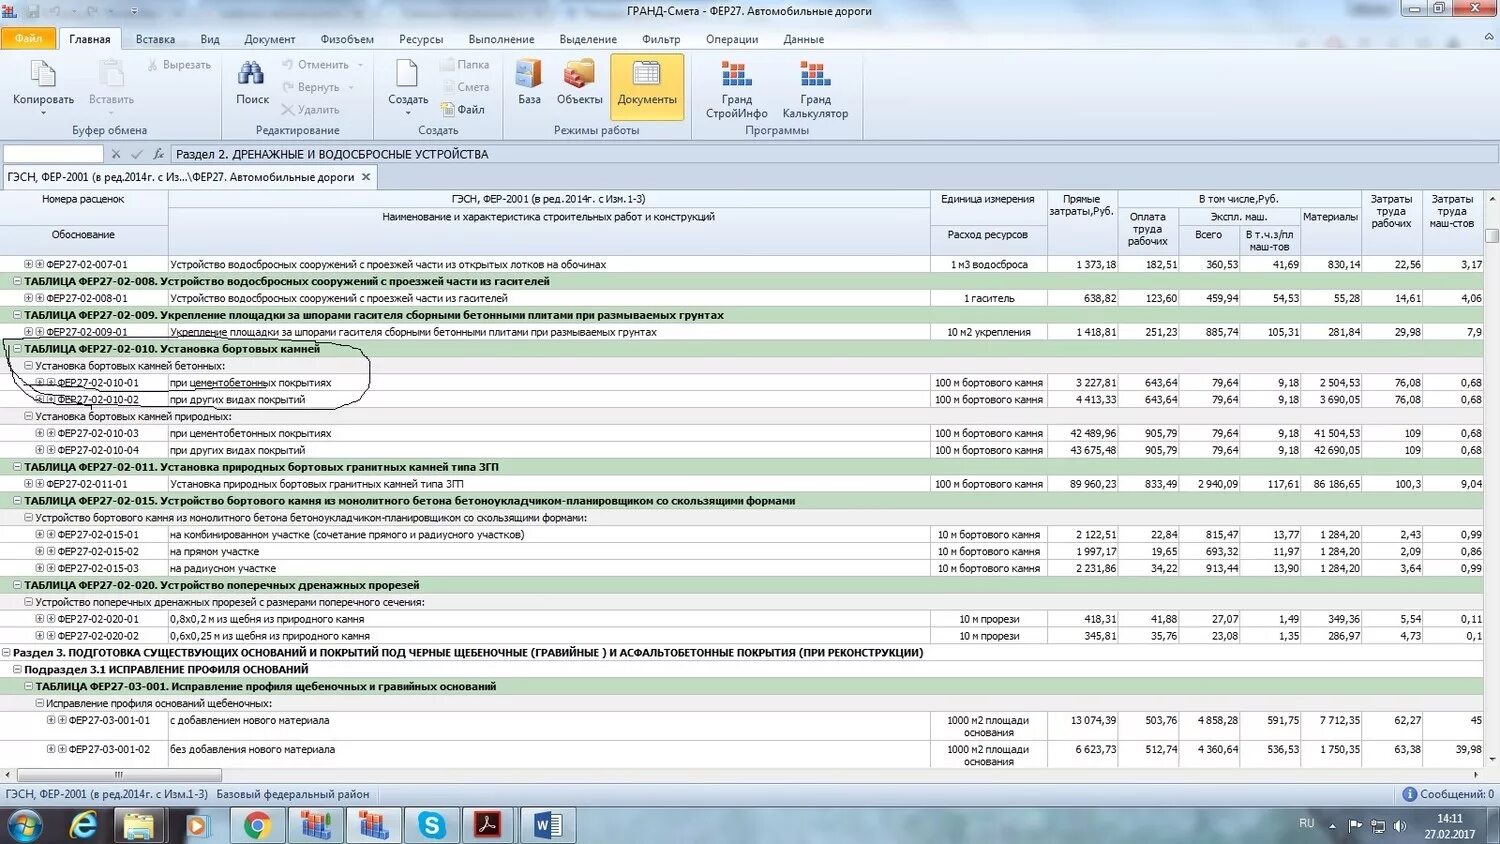This screenshot has width=1500, height=844.
Task: Collapse ТАБЛИЦА ФЕР27-02-015 group
Action: pos(17,501)
